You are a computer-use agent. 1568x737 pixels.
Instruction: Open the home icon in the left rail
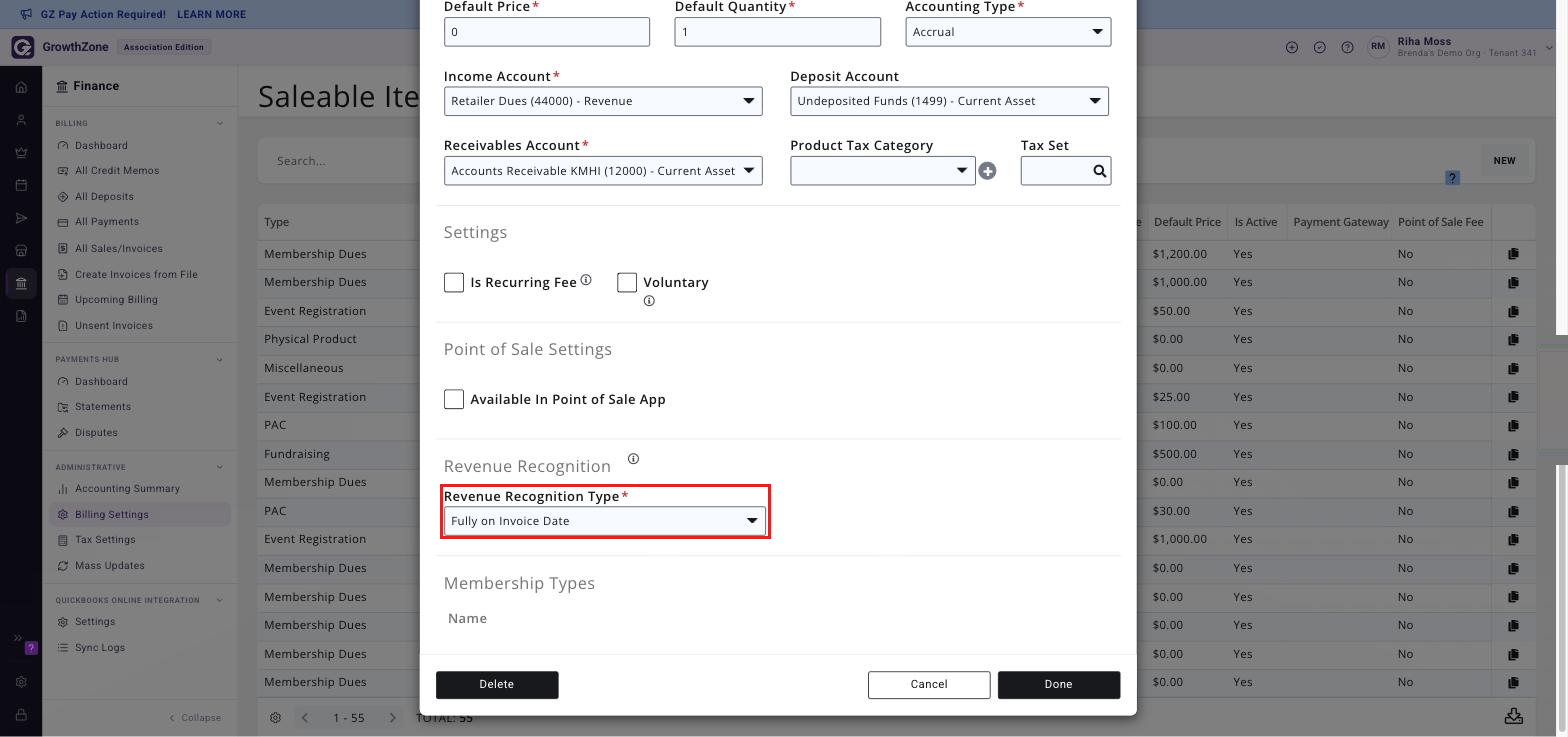click(x=21, y=88)
